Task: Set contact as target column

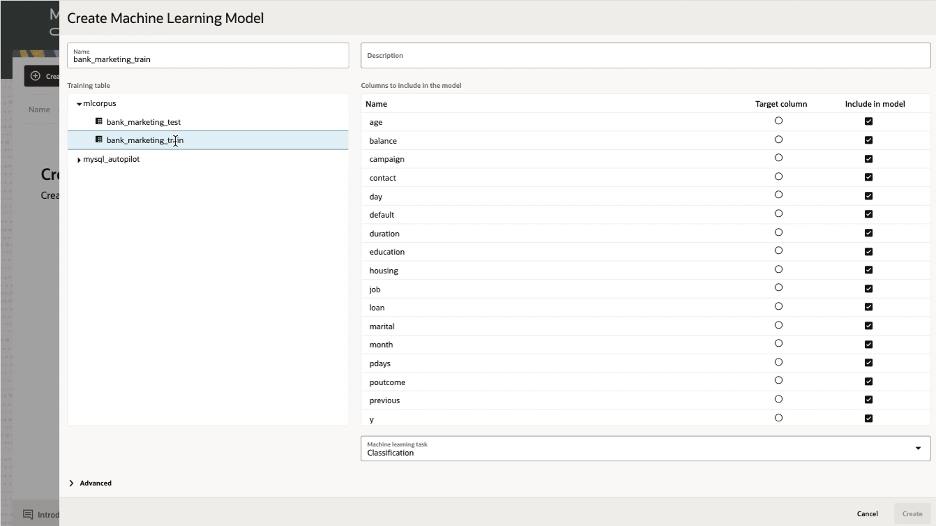Action: pyautogui.click(x=778, y=177)
